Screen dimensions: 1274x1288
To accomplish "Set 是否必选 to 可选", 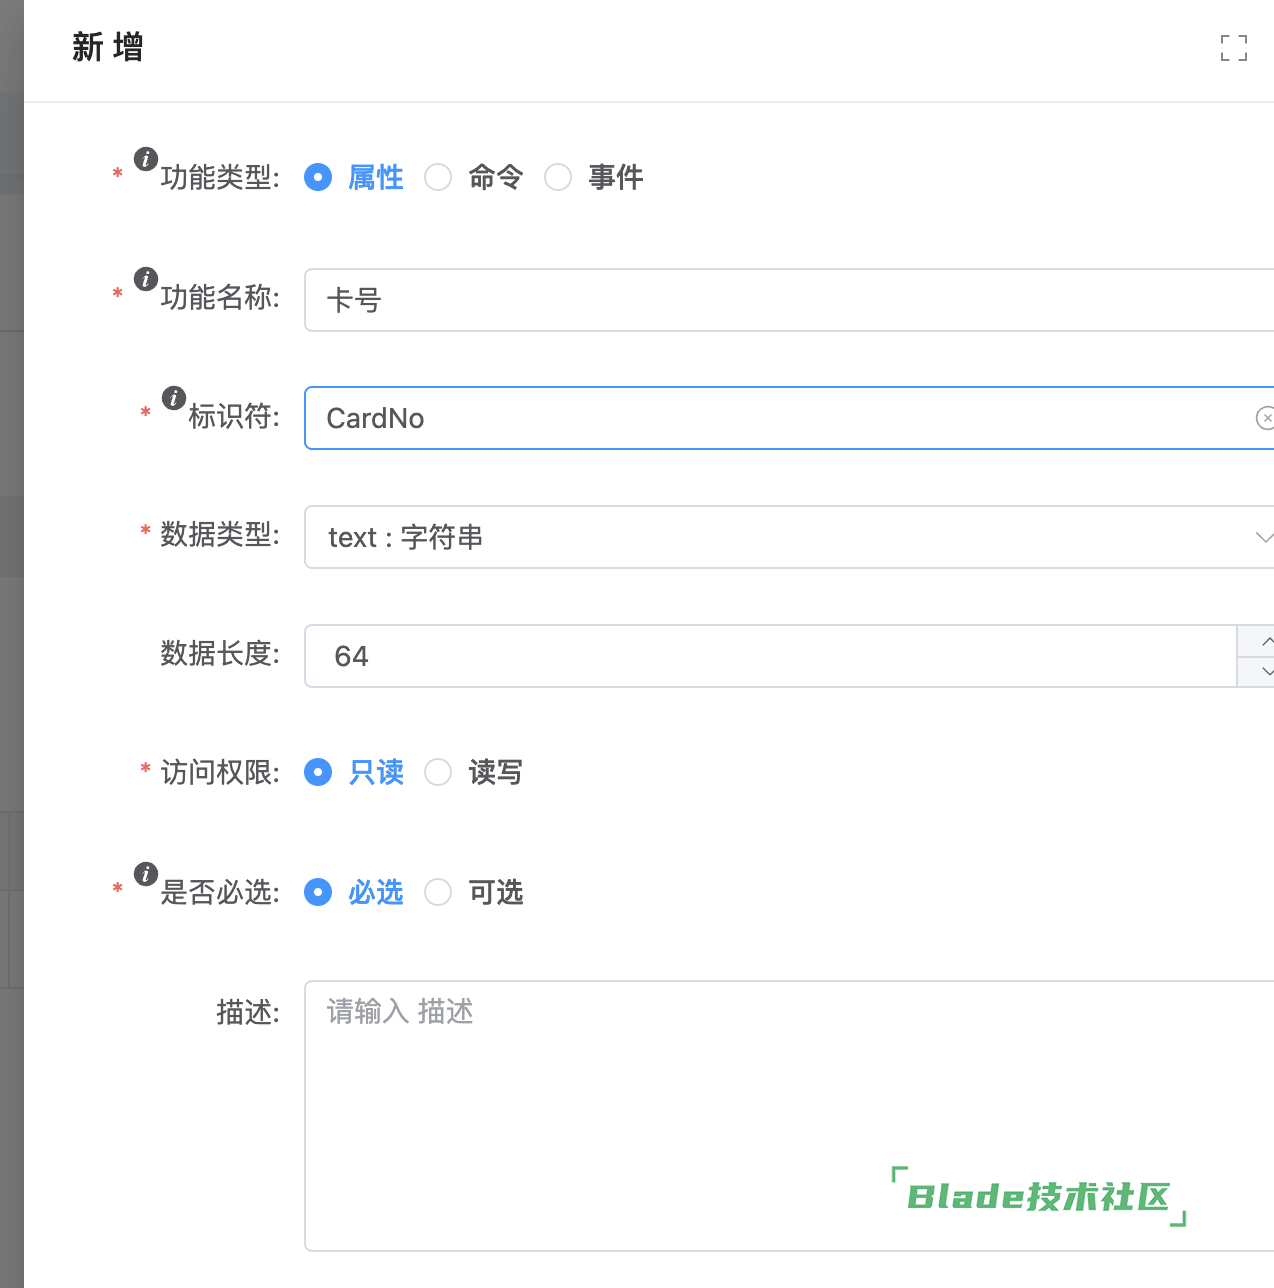I will [438, 892].
